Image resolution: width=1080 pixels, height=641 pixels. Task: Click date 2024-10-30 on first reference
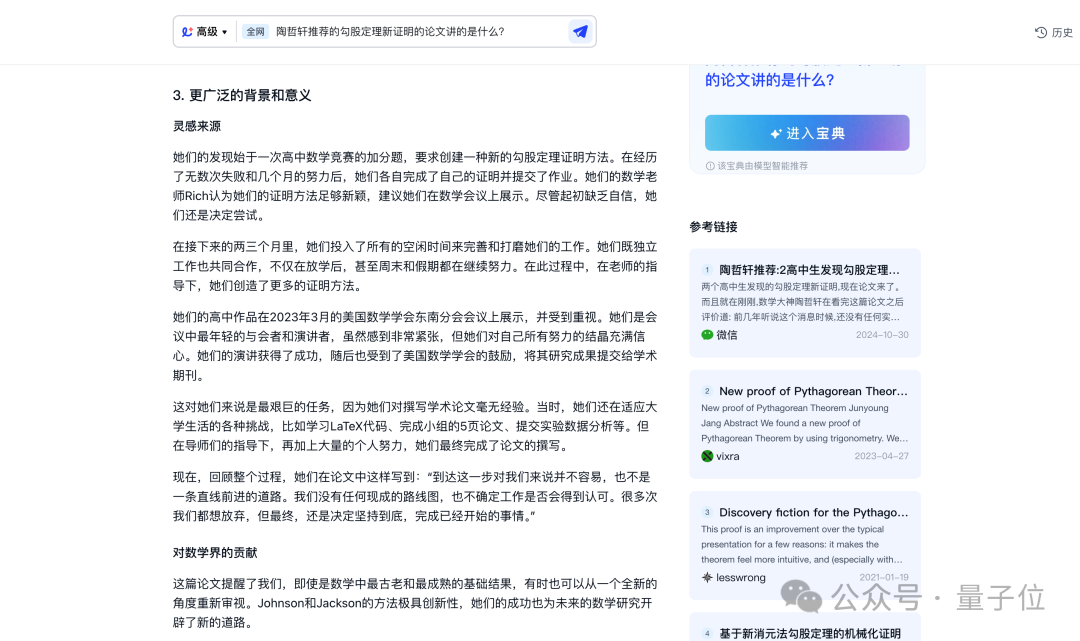point(882,335)
